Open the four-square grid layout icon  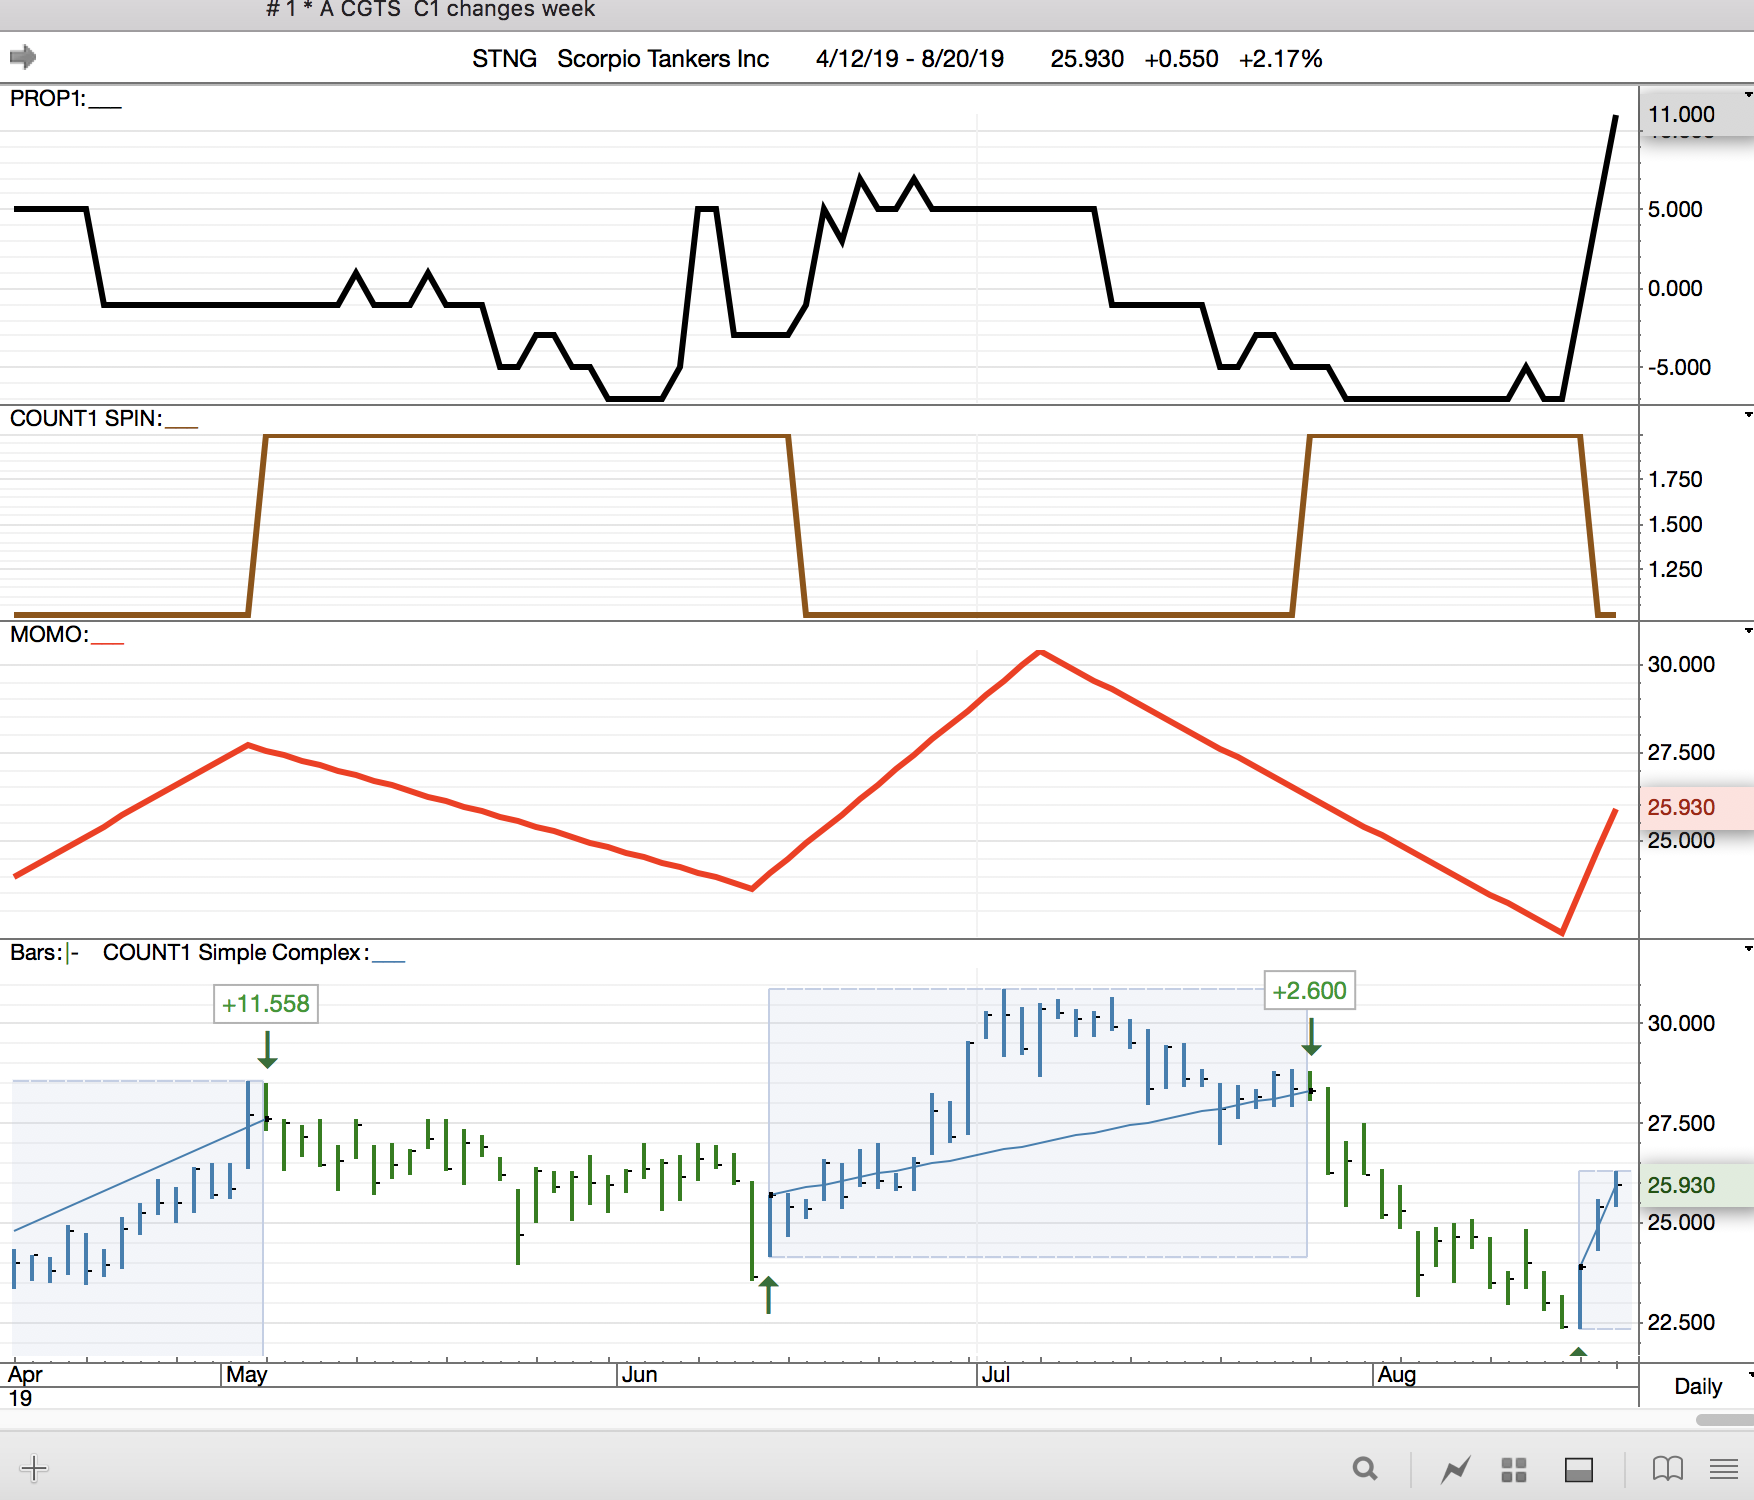pos(1514,1469)
